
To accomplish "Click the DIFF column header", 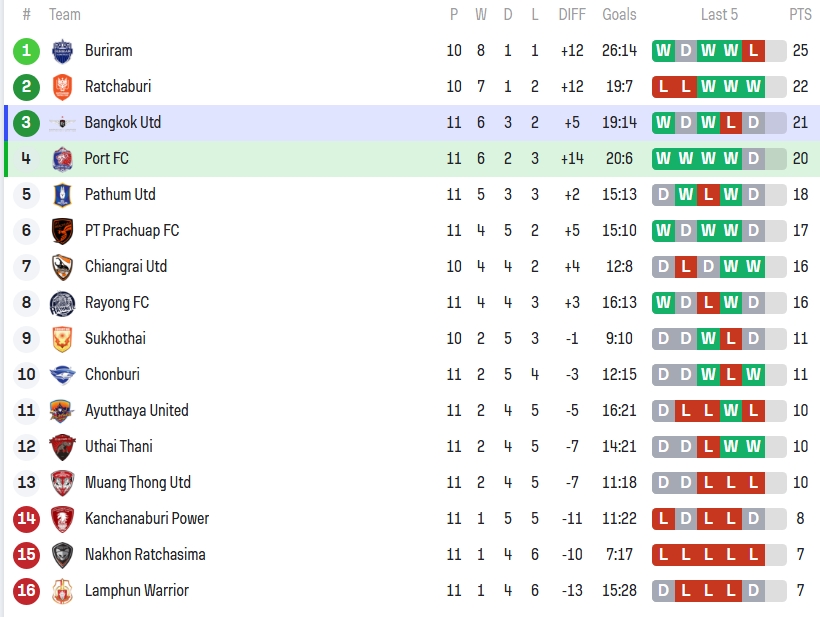I will pyautogui.click(x=572, y=15).
